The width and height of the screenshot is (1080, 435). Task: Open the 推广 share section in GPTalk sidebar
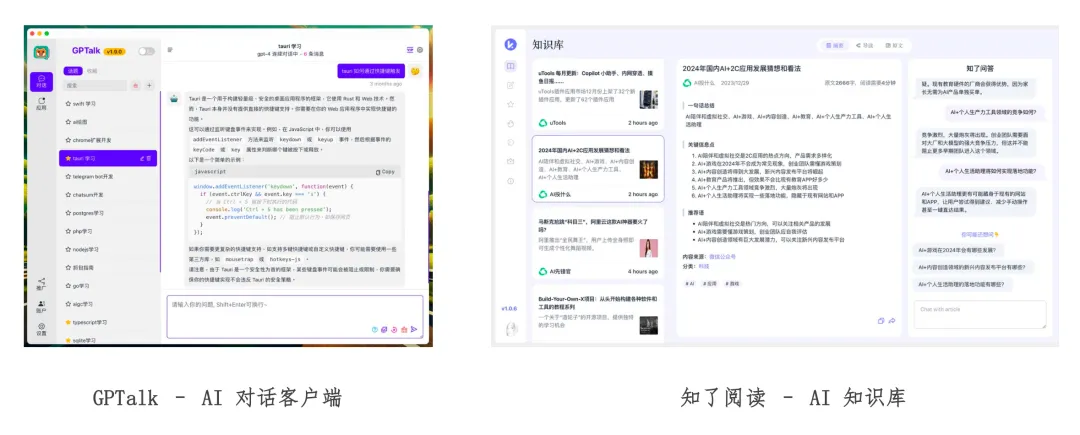41,284
